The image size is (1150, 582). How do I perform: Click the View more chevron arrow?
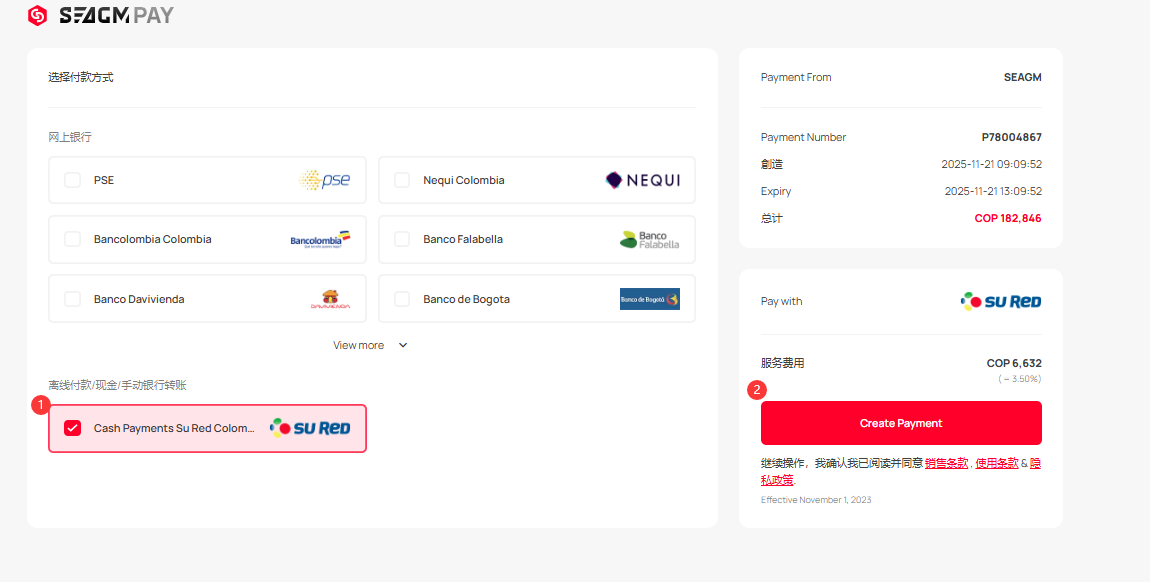403,345
